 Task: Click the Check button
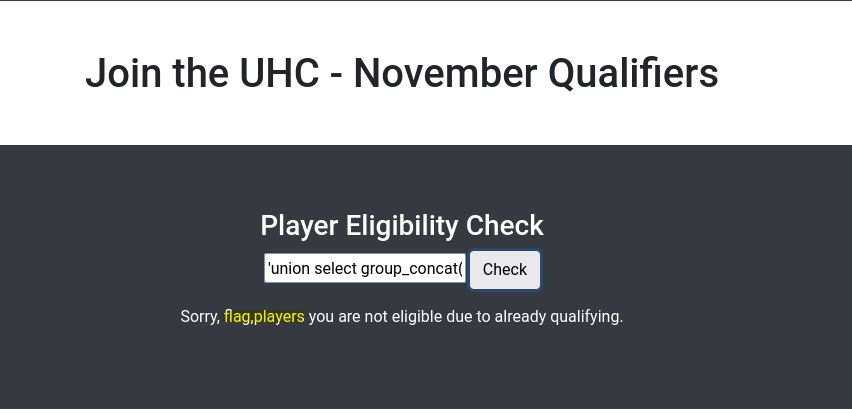(x=505, y=270)
